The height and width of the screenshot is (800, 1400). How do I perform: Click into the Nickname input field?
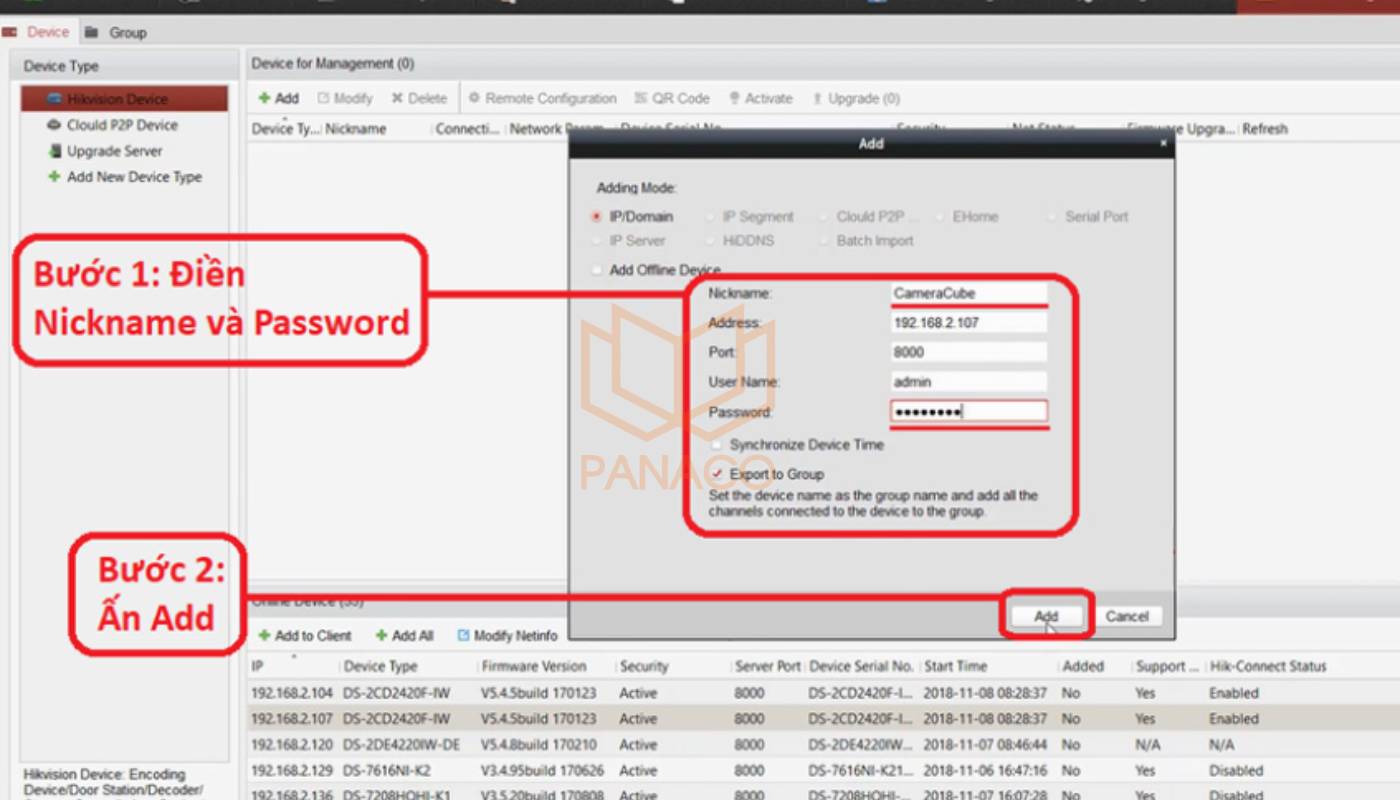tap(967, 293)
